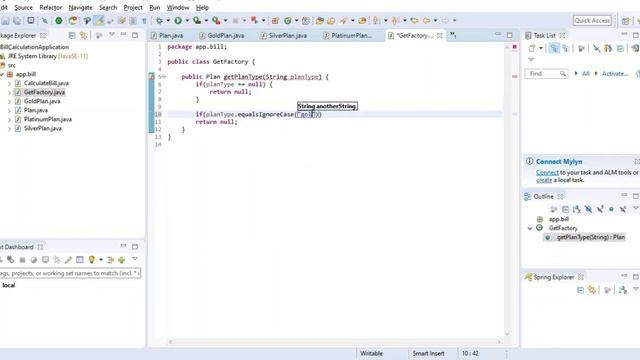Viewport: 640px width, 360px height.
Task: Open the Debug button dropdown arrow
Action: pyautogui.click(x=168, y=20)
